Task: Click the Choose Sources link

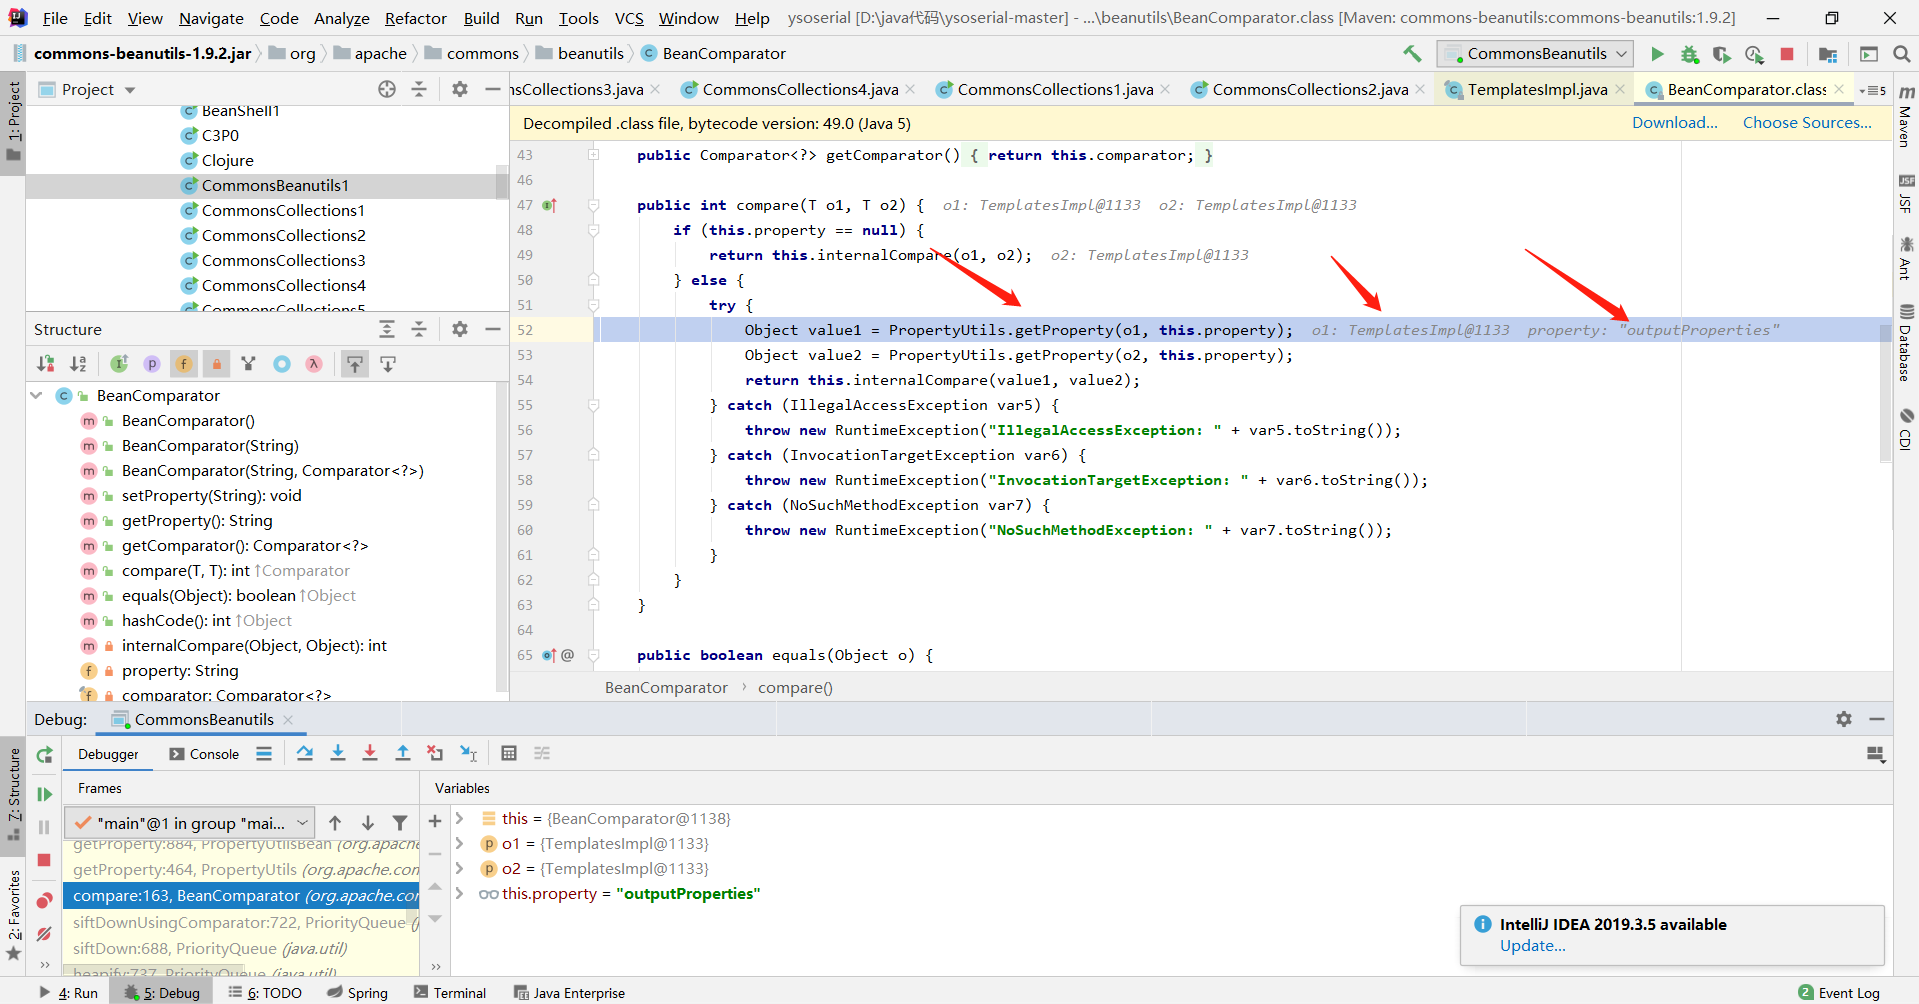Action: [1806, 123]
